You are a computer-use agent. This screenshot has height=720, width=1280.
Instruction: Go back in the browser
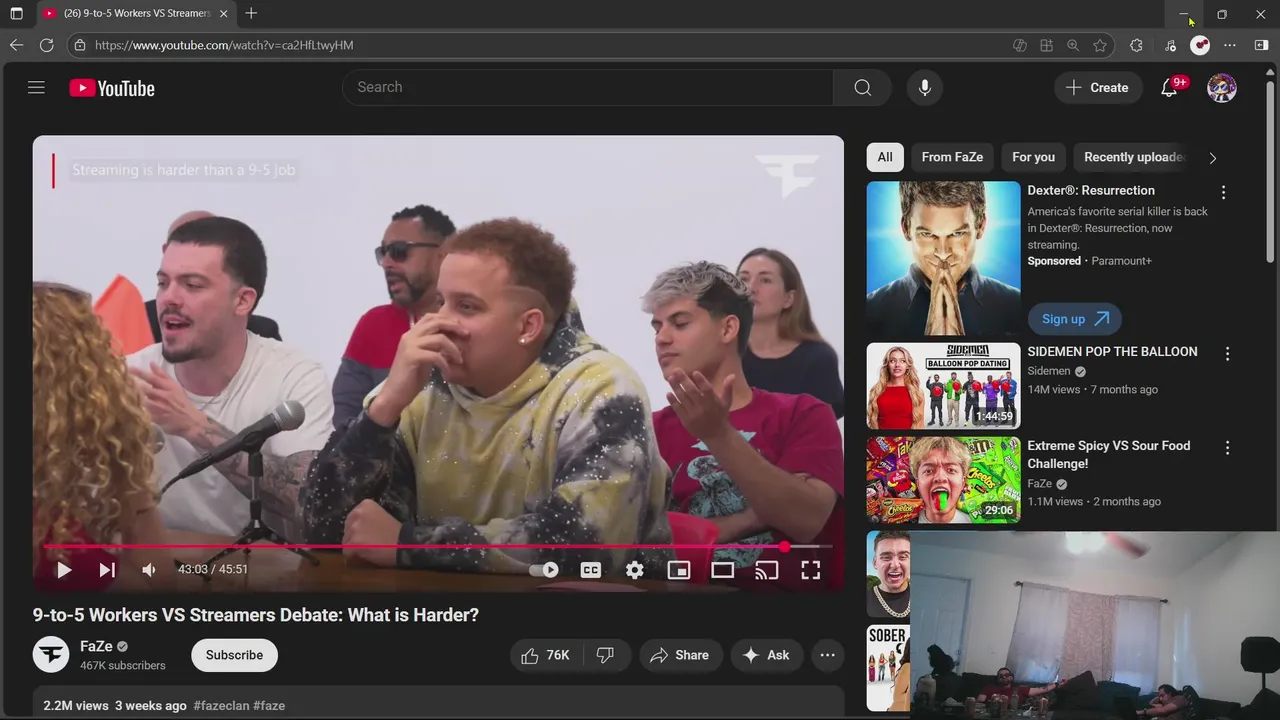tap(16, 45)
